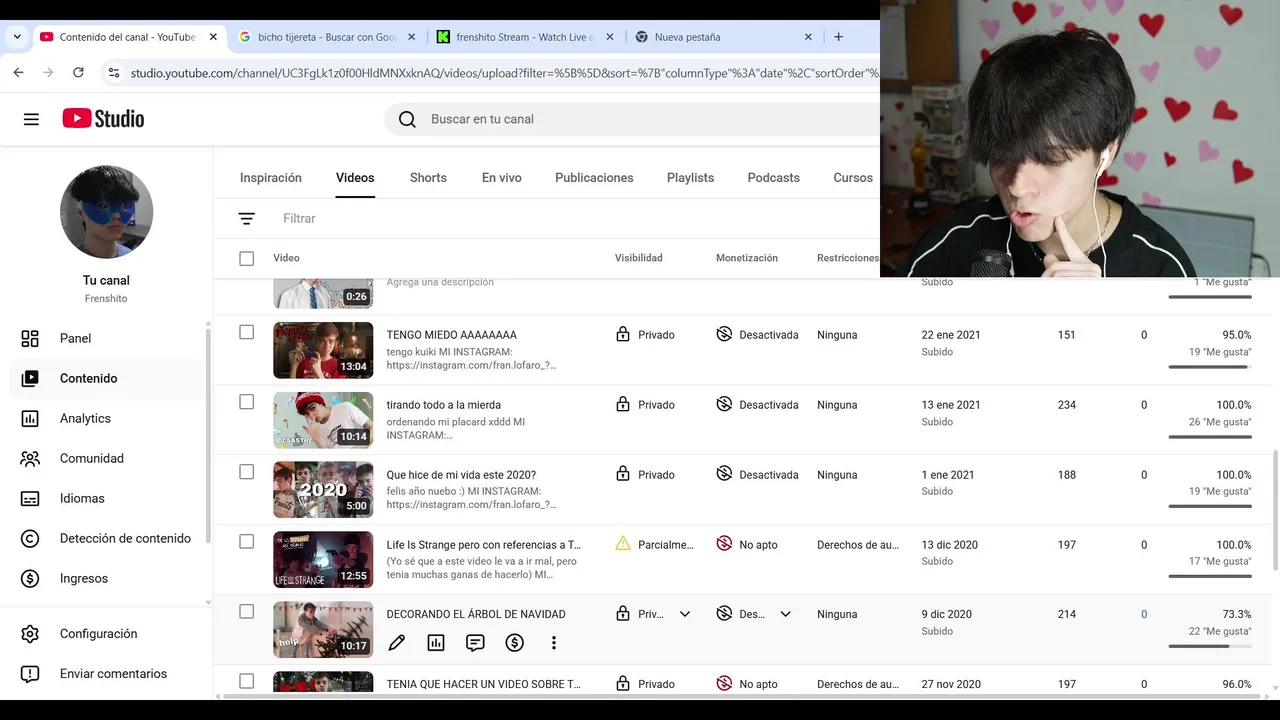This screenshot has width=1280, height=720.
Task: Click the Ingresos dollar icon
Action: point(30,578)
